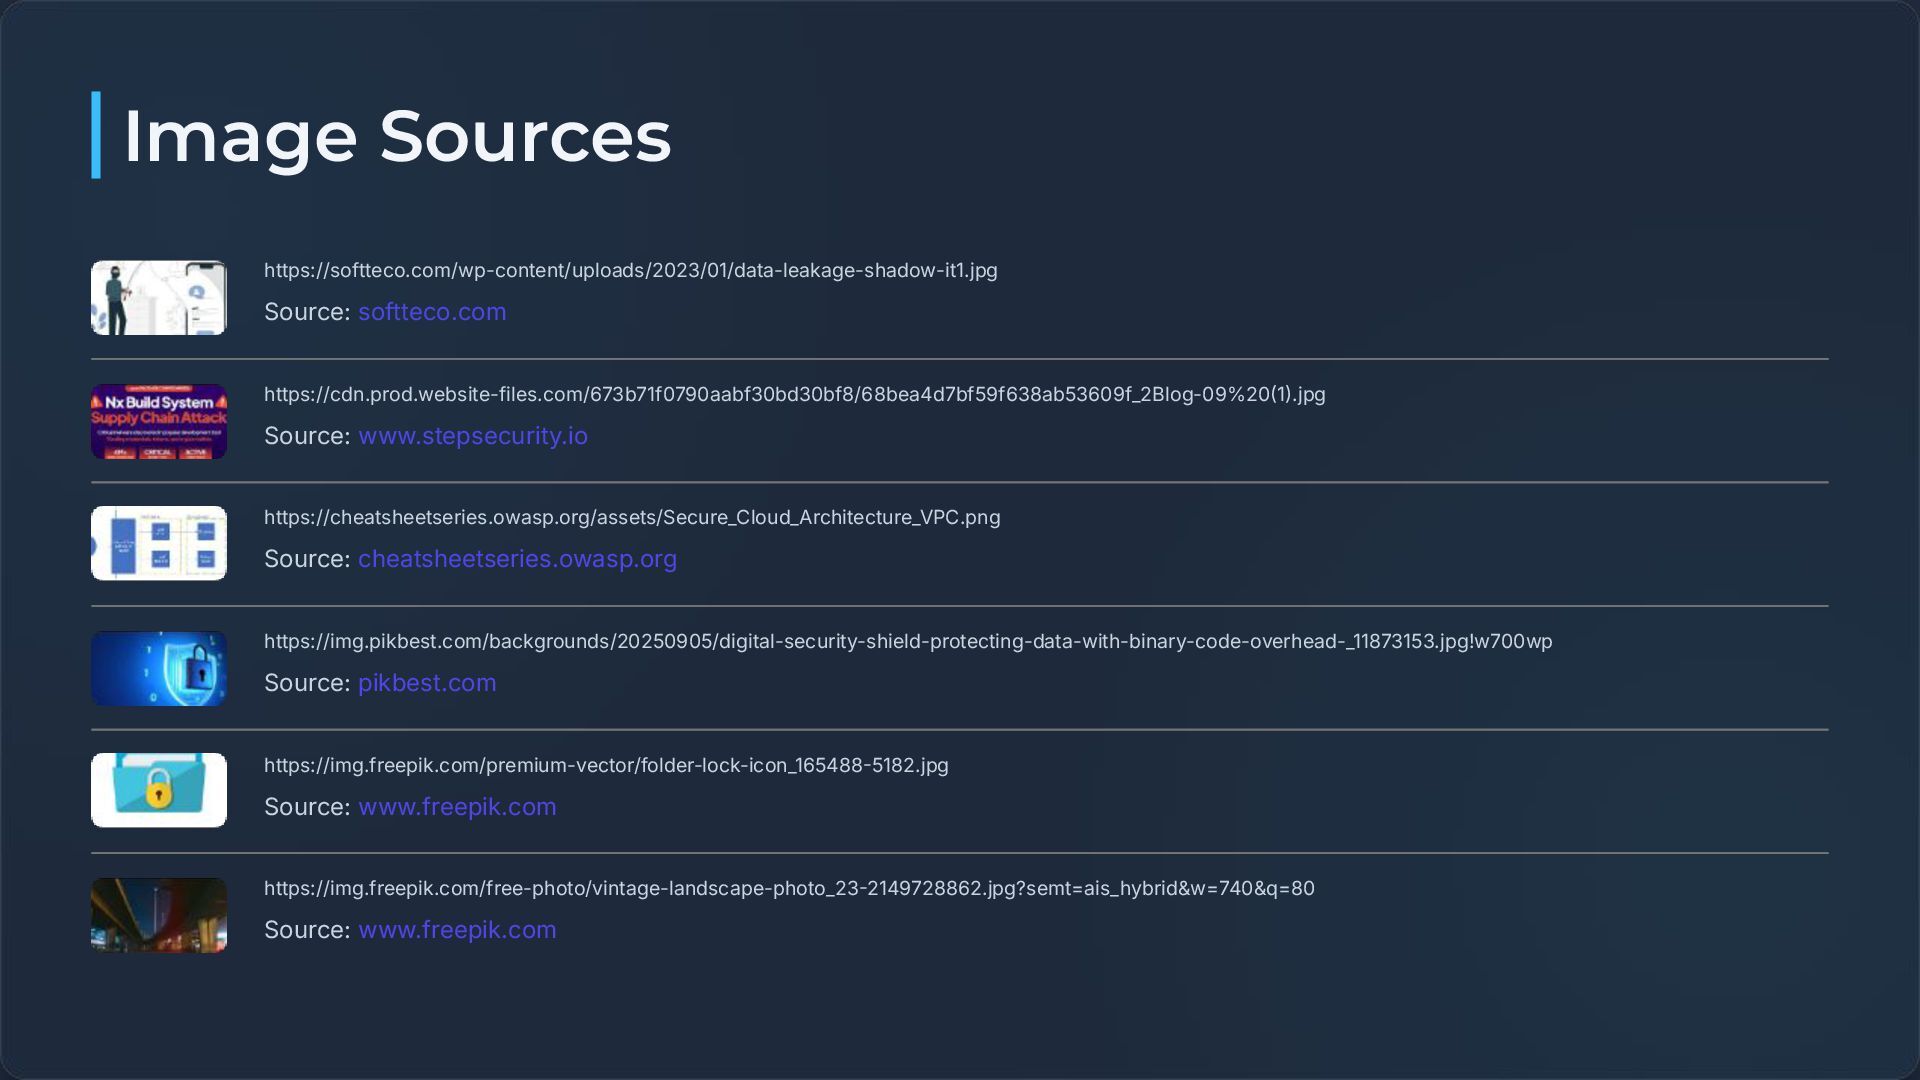This screenshot has height=1080, width=1920.
Task: Click the www.freepik.com link under folder-lock URL
Action: click(457, 807)
